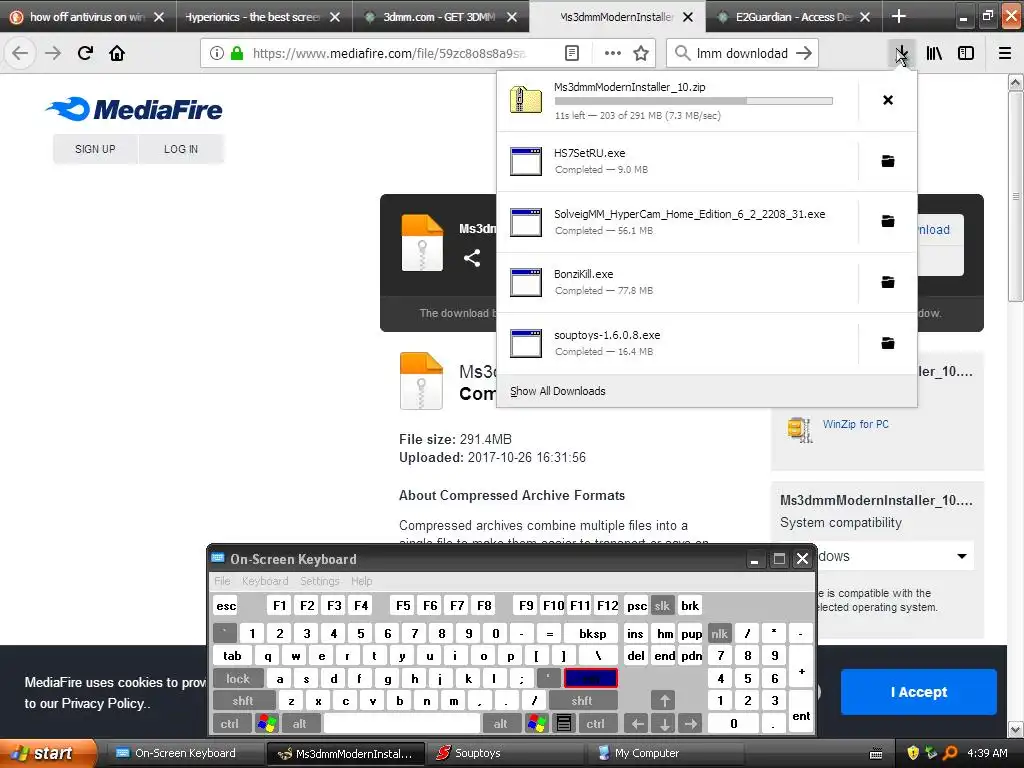Reload the current page
This screenshot has height=768, width=1024.
[85, 54]
